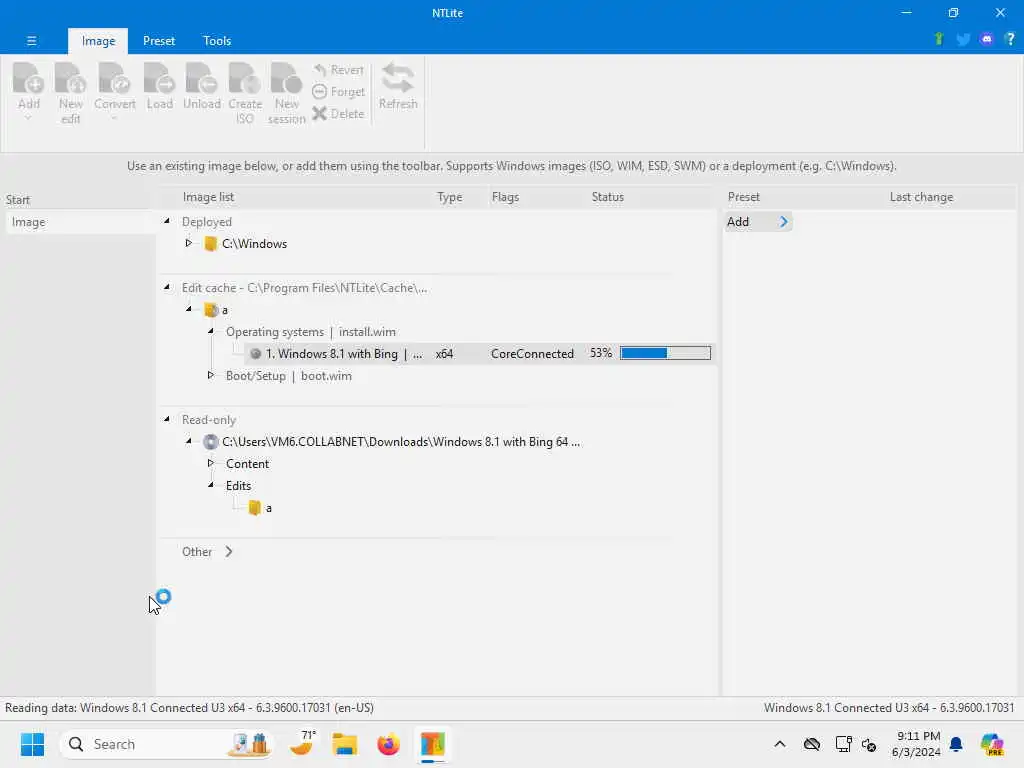Click the help question mark icon
The height and width of the screenshot is (768, 1024).
[x=1010, y=39]
